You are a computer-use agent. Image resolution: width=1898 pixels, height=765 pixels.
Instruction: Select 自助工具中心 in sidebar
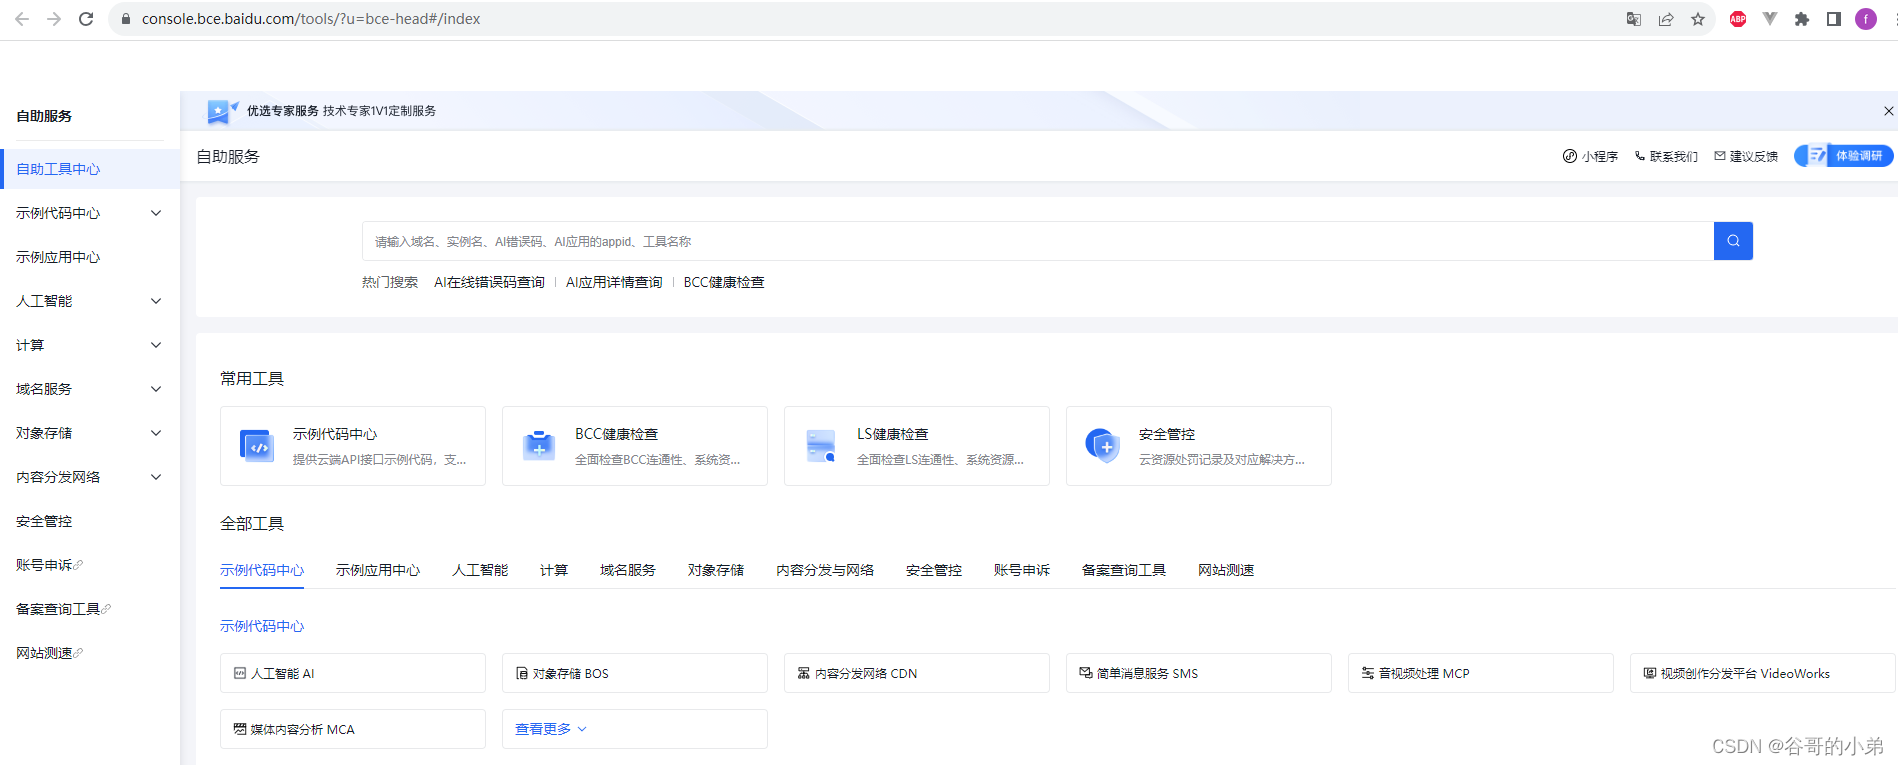coord(90,169)
